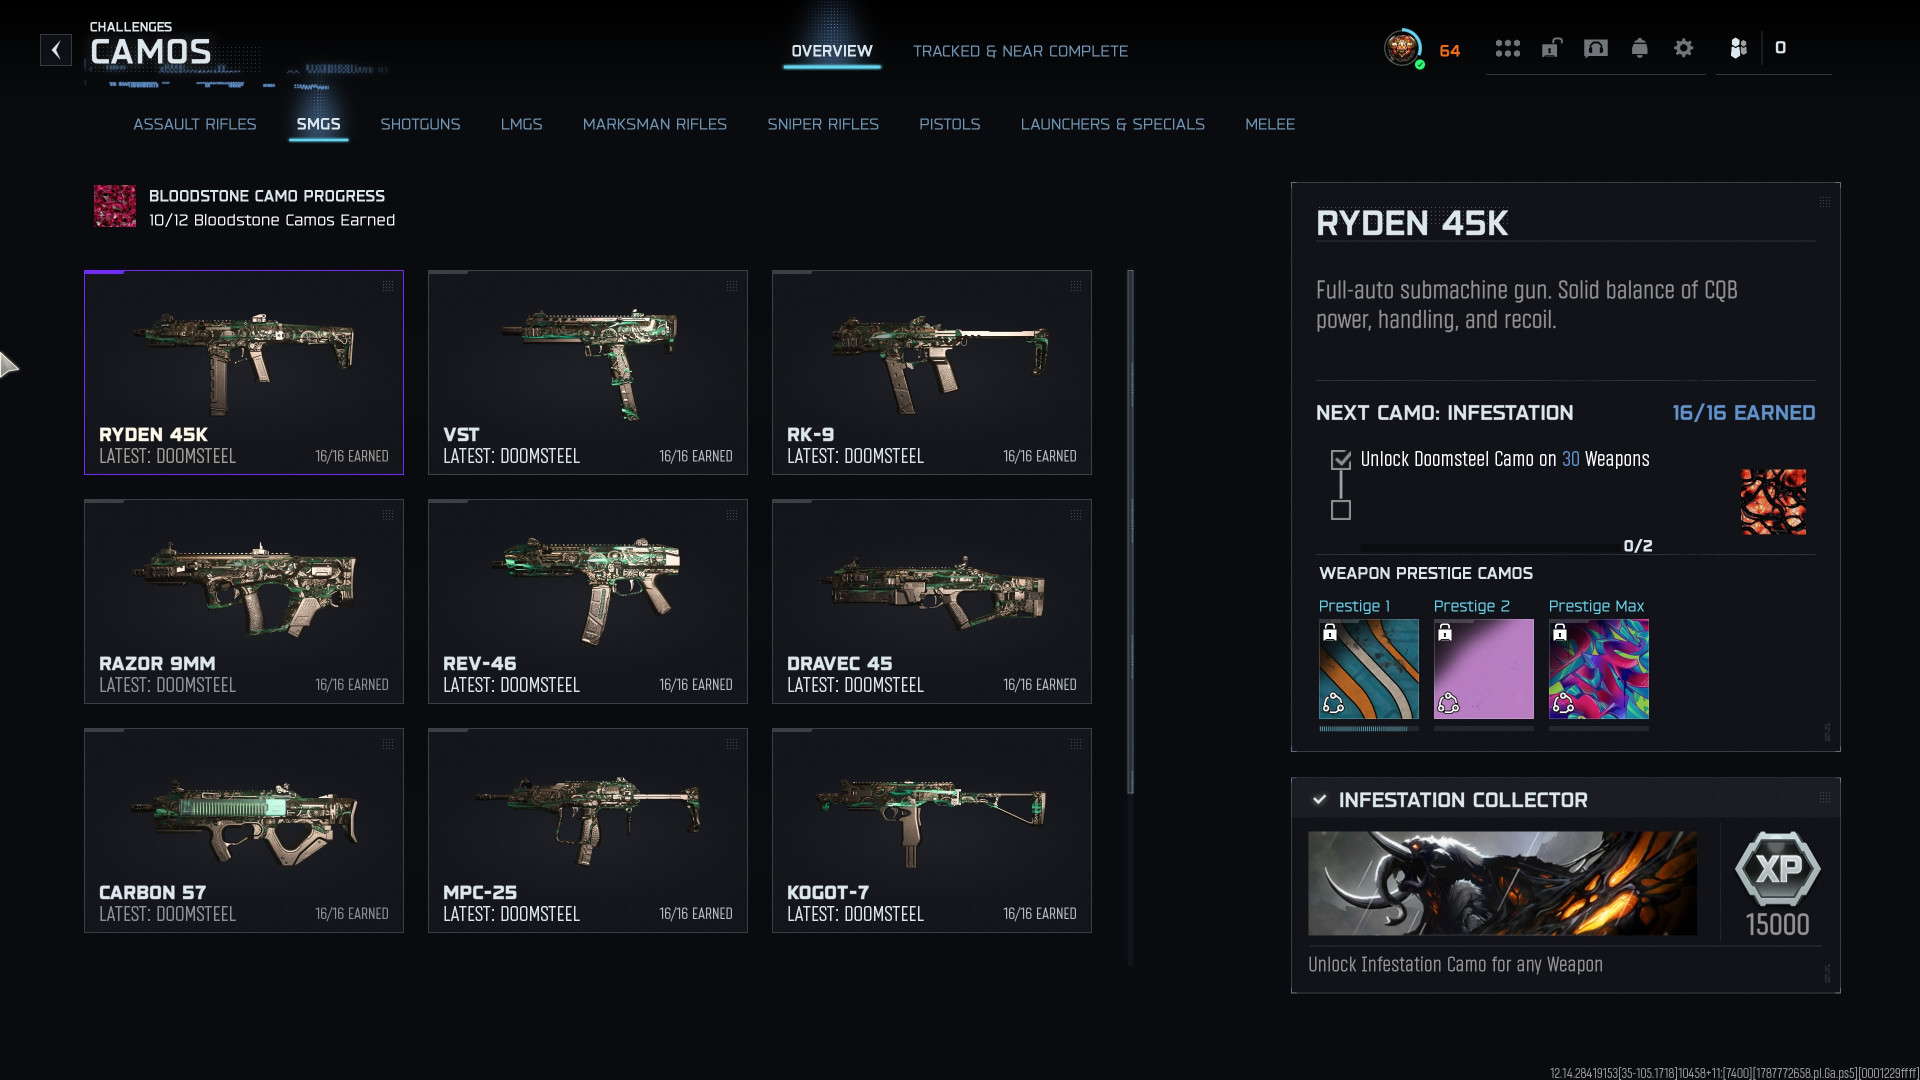Click the checkmark beside Infestation Collector

pos(1320,800)
